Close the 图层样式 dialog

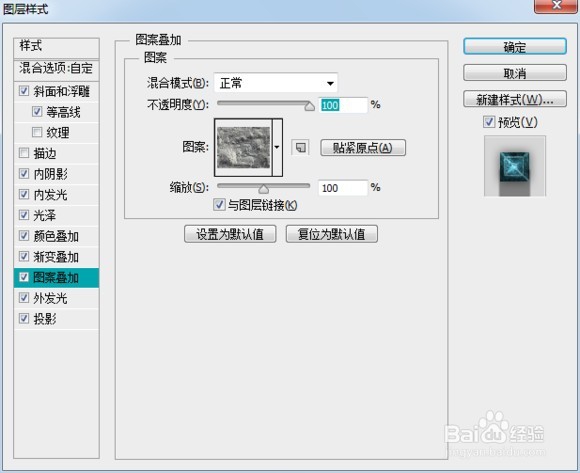coord(556,6)
